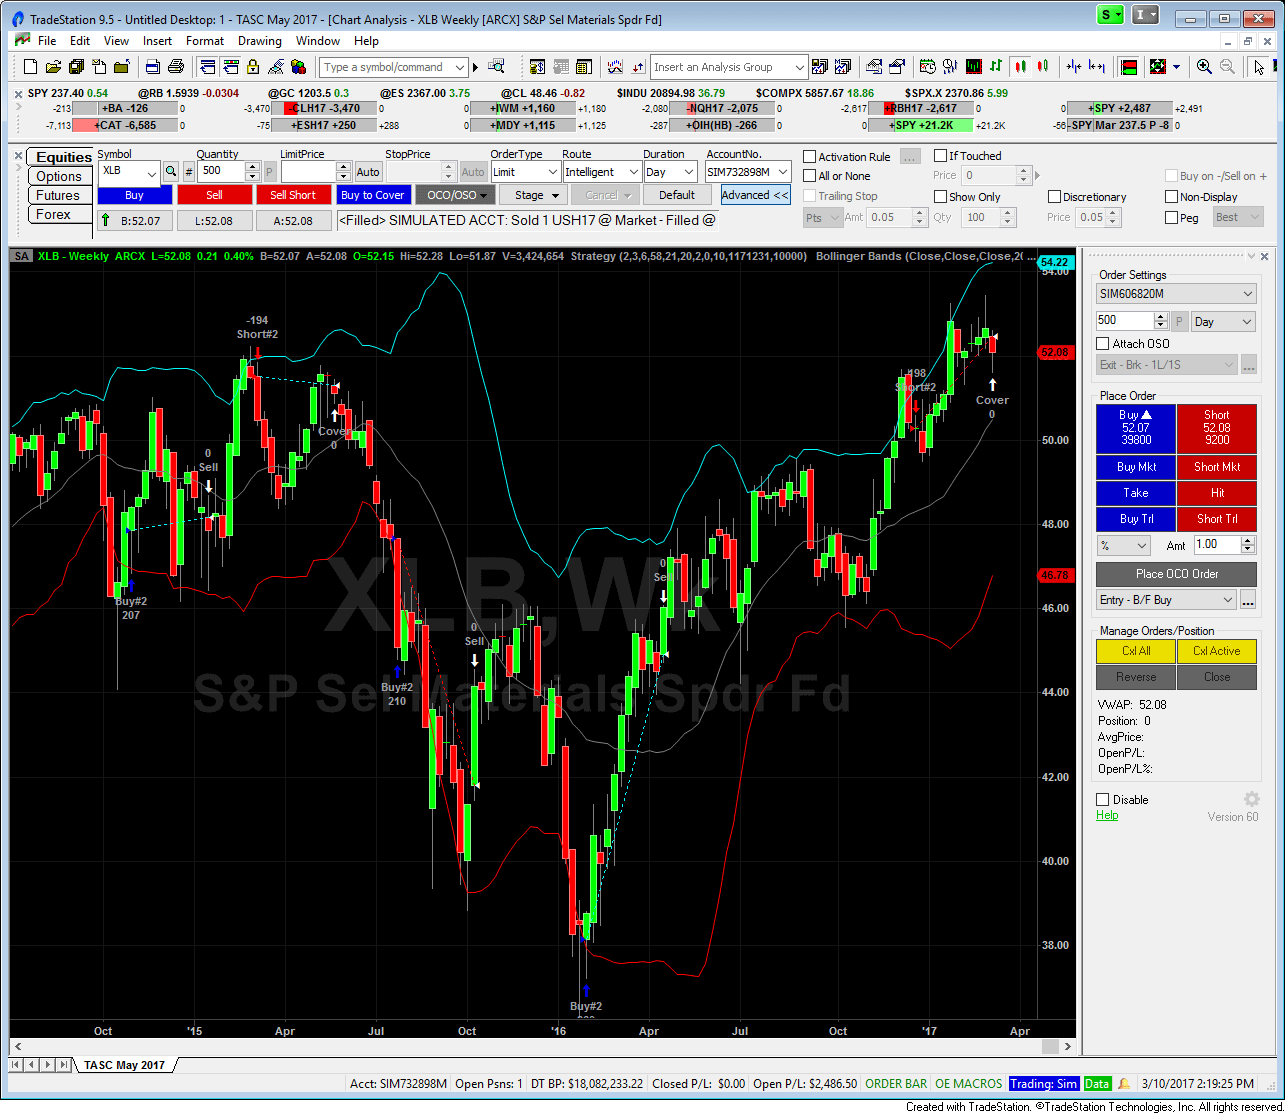Click the green S button in the title bar

1109,15
